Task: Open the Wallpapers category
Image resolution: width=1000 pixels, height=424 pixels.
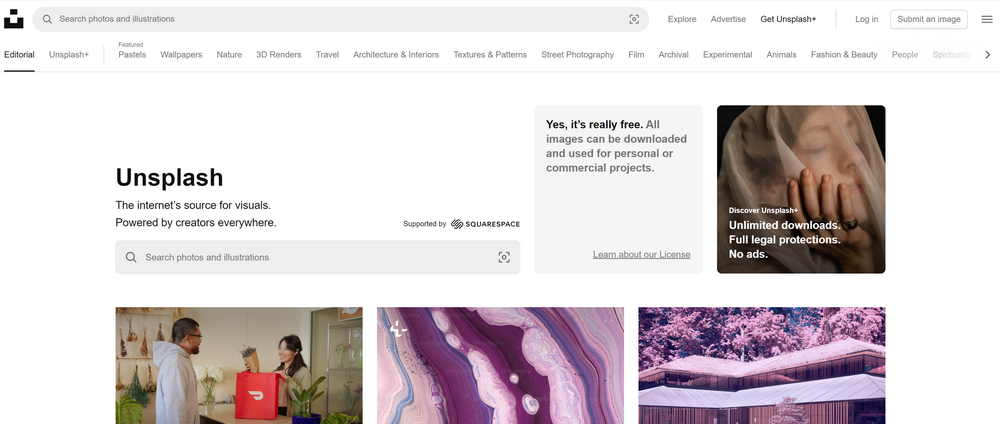Action: point(181,55)
